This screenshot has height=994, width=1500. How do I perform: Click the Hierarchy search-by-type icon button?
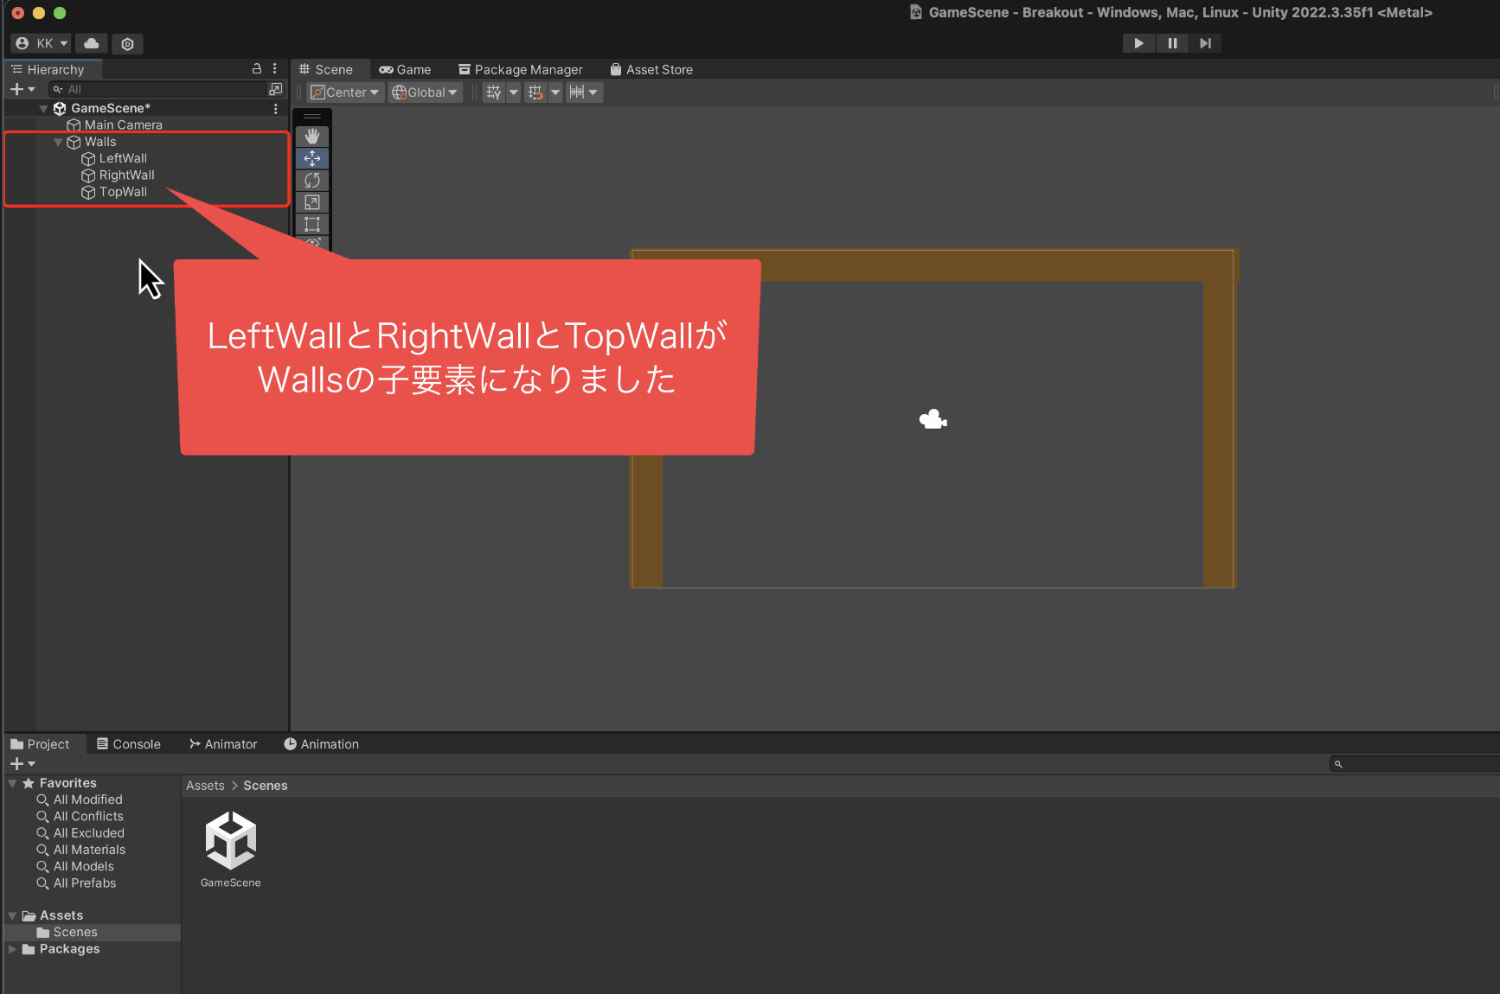coord(275,89)
